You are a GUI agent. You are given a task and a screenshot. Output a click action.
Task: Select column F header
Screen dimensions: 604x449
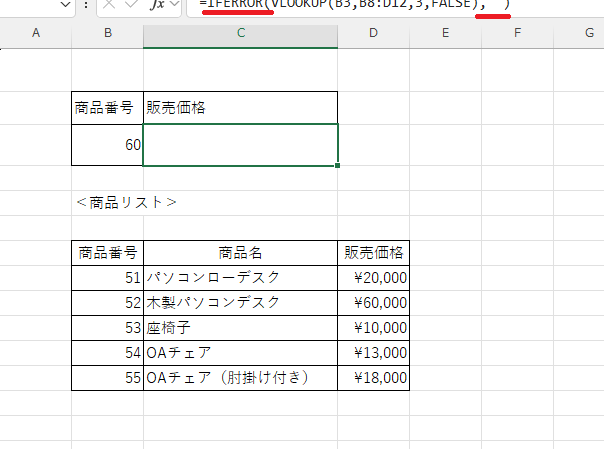click(517, 34)
